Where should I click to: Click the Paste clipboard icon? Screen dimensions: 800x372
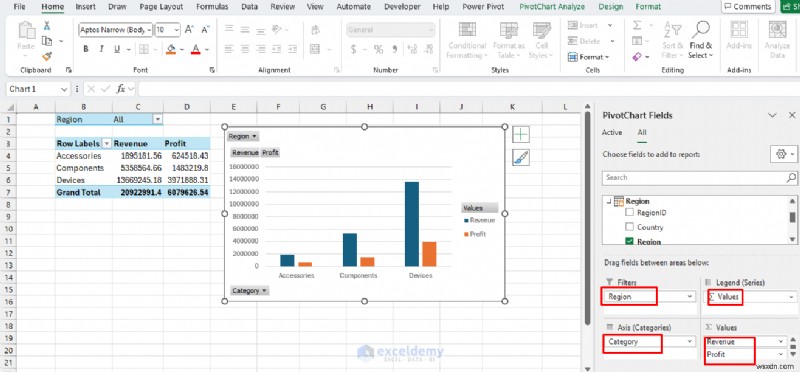(x=26, y=30)
